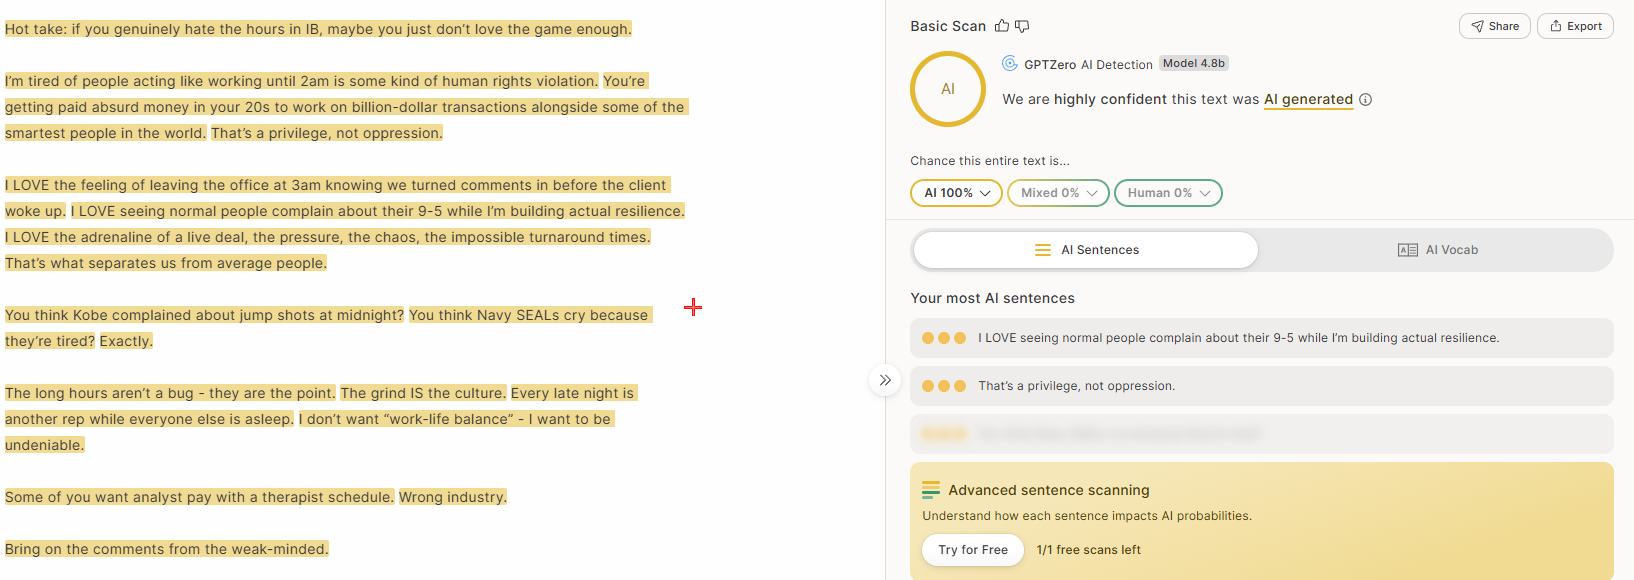Start Try for Free advanced scanning

pos(973,550)
